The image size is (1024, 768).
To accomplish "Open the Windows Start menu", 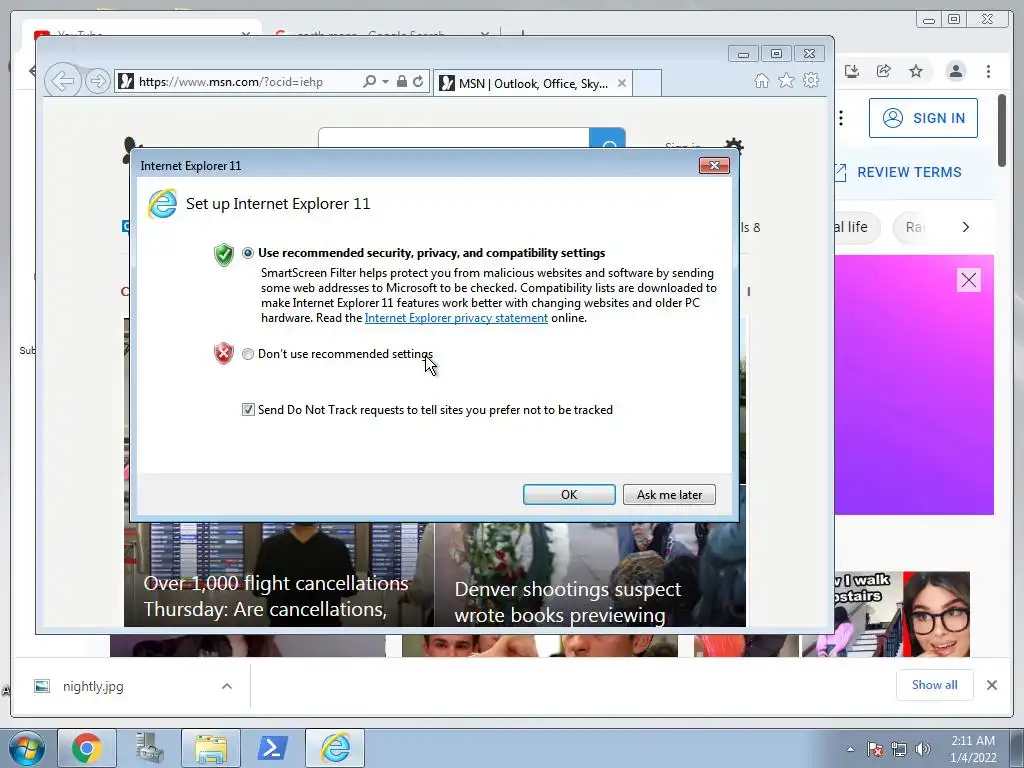I will (x=26, y=748).
